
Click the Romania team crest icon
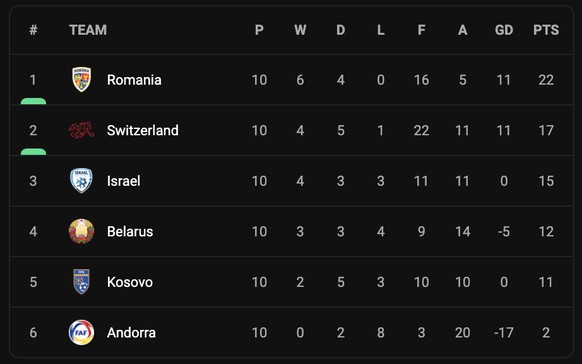[81, 79]
